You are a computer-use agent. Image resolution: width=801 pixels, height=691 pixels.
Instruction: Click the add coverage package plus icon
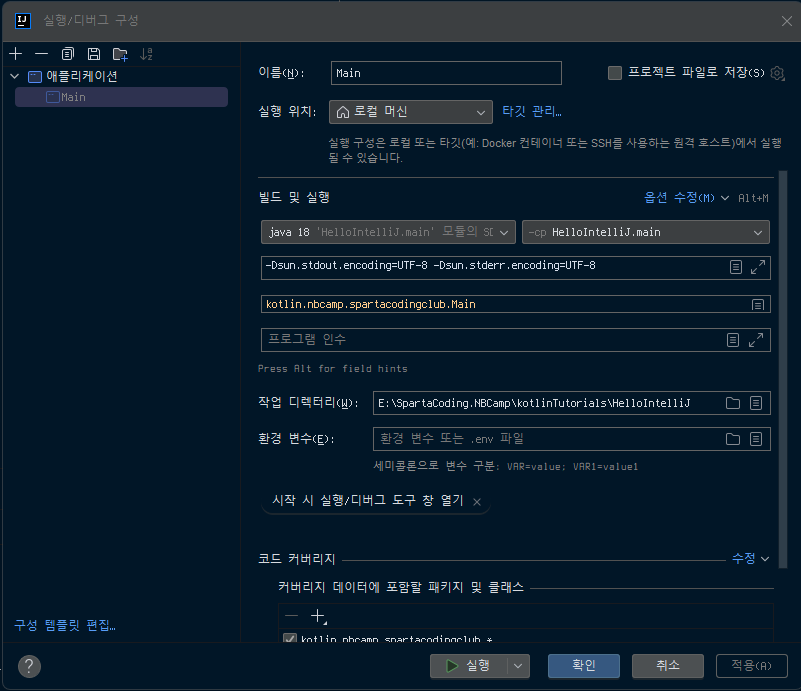[318, 616]
